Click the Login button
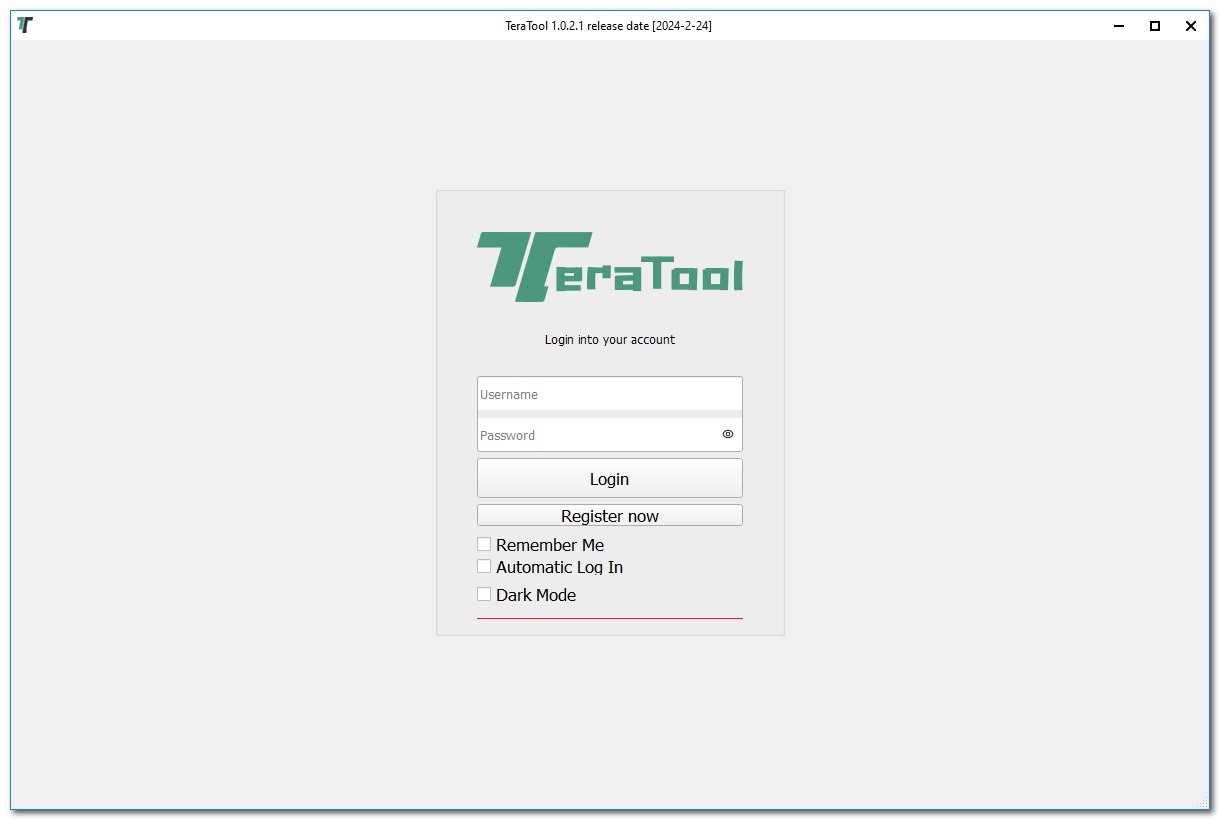Viewport: 1221px width, 821px height. coord(610,478)
